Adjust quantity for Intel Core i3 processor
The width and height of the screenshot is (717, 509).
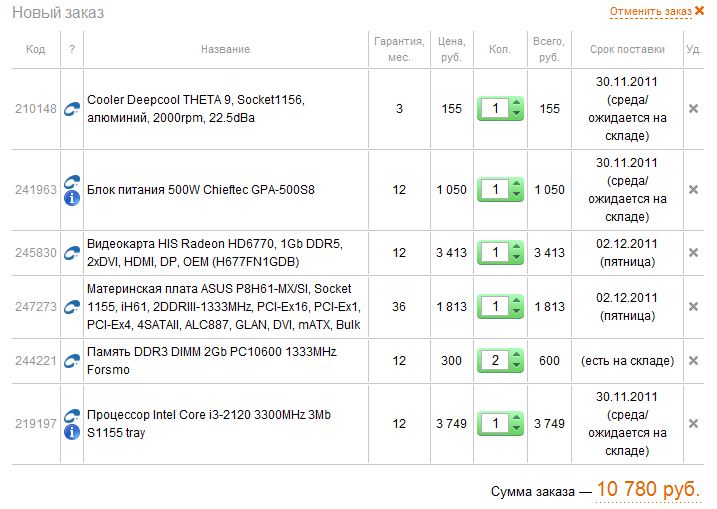coord(501,424)
